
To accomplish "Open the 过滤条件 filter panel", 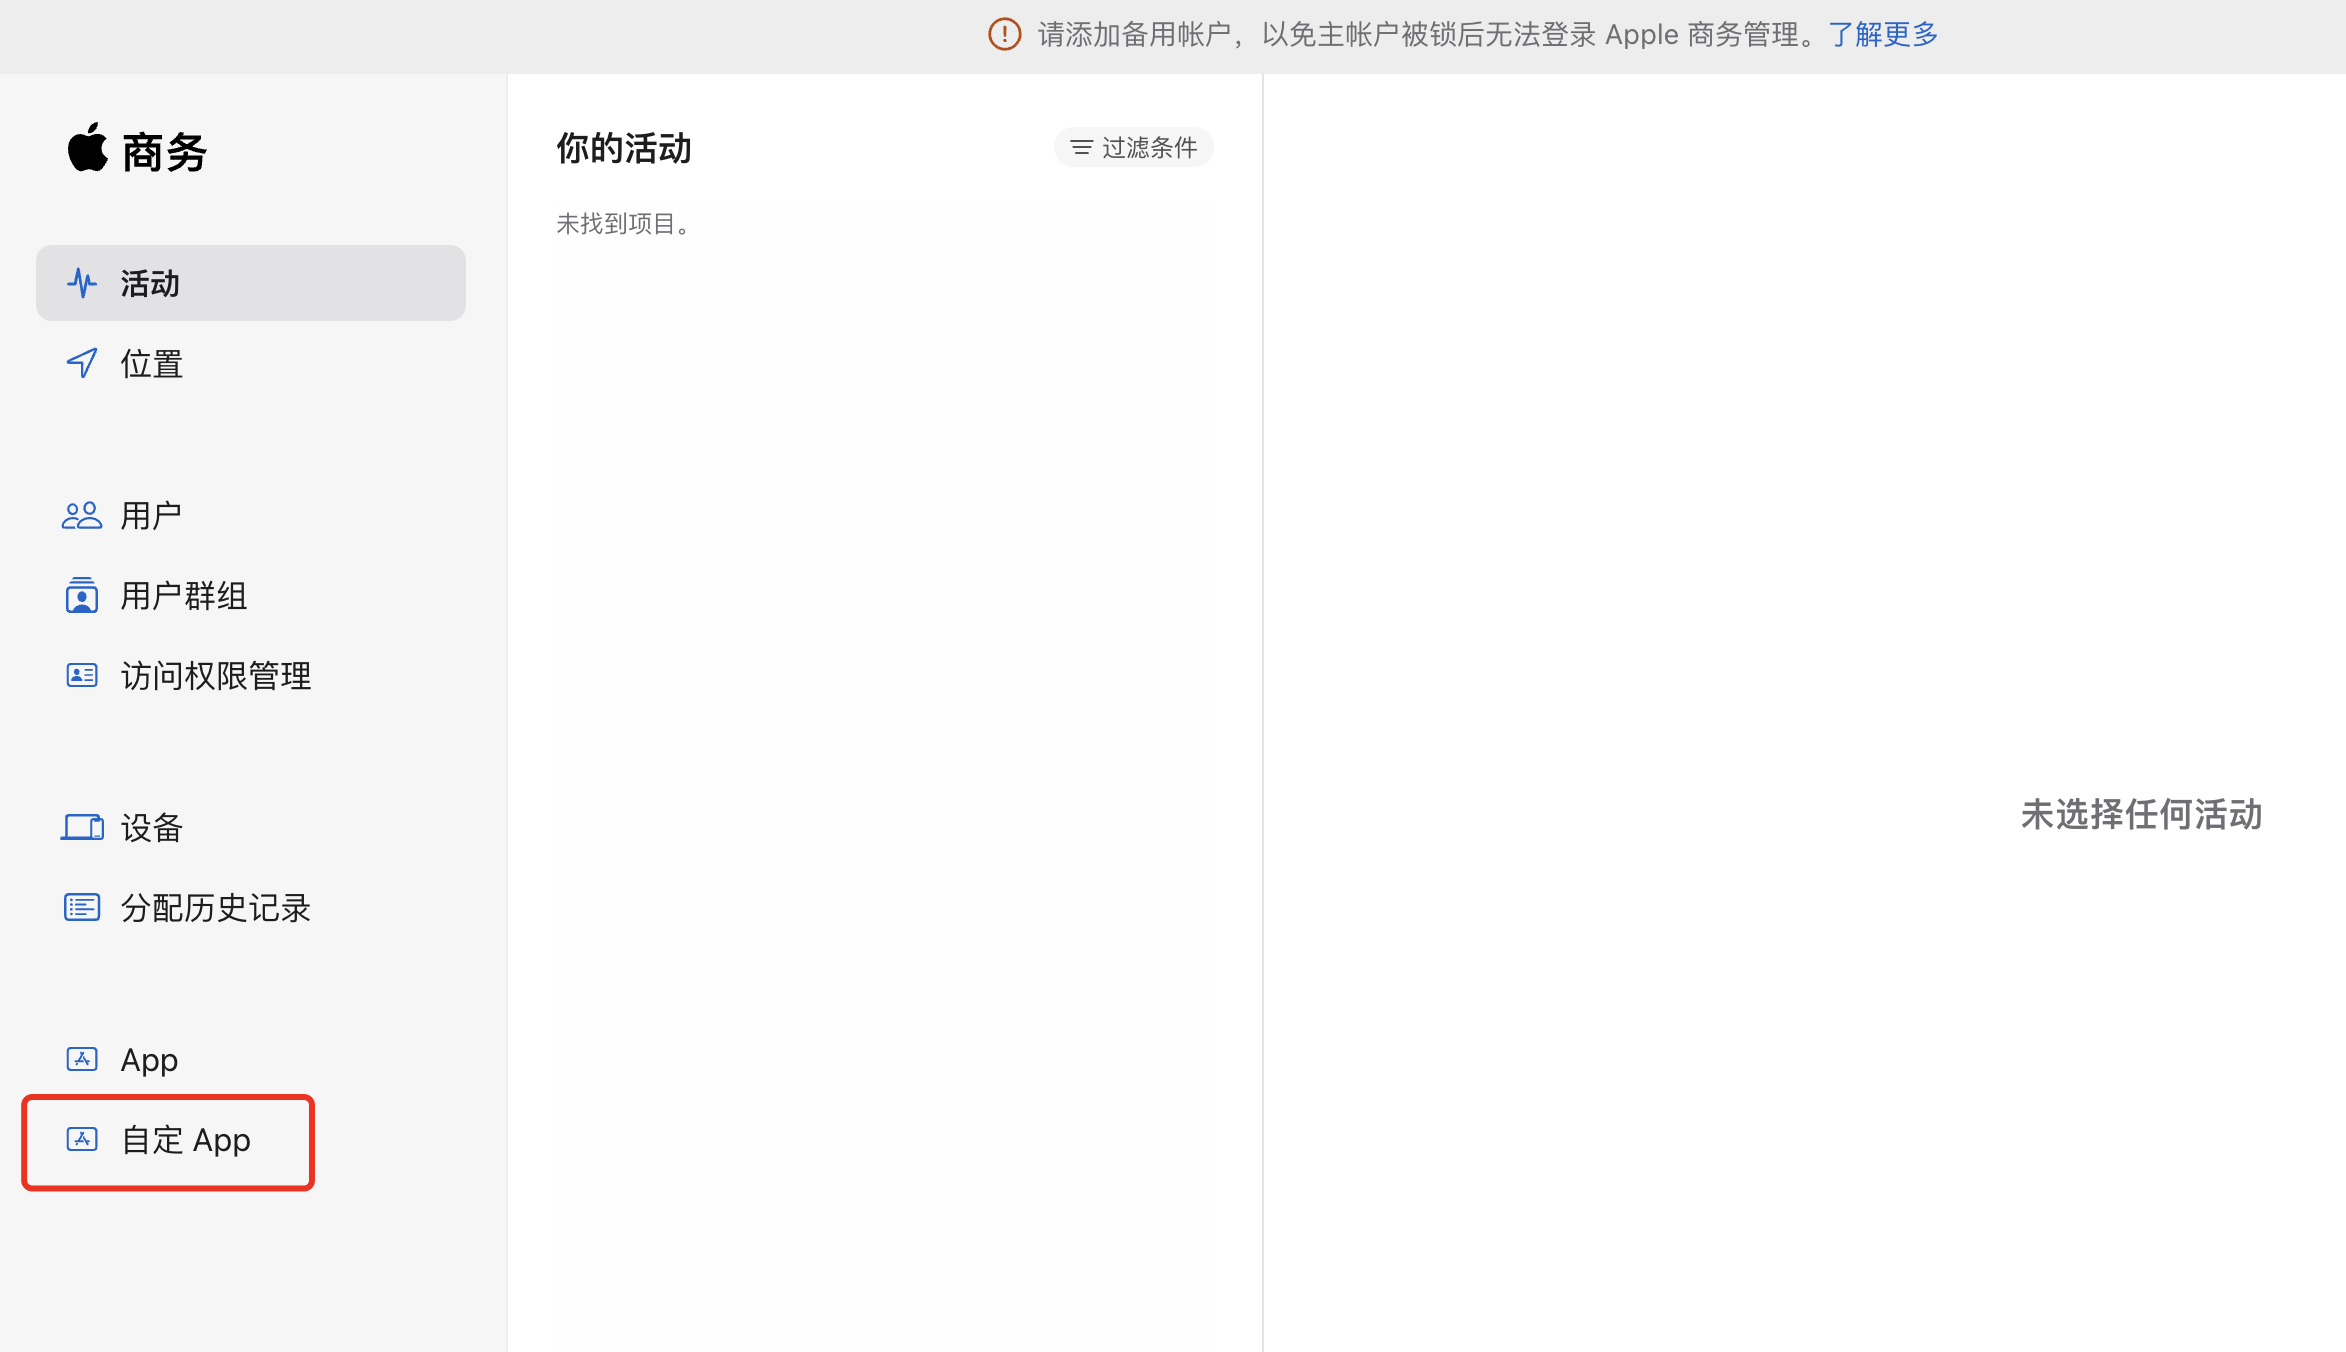I will point(1133,147).
